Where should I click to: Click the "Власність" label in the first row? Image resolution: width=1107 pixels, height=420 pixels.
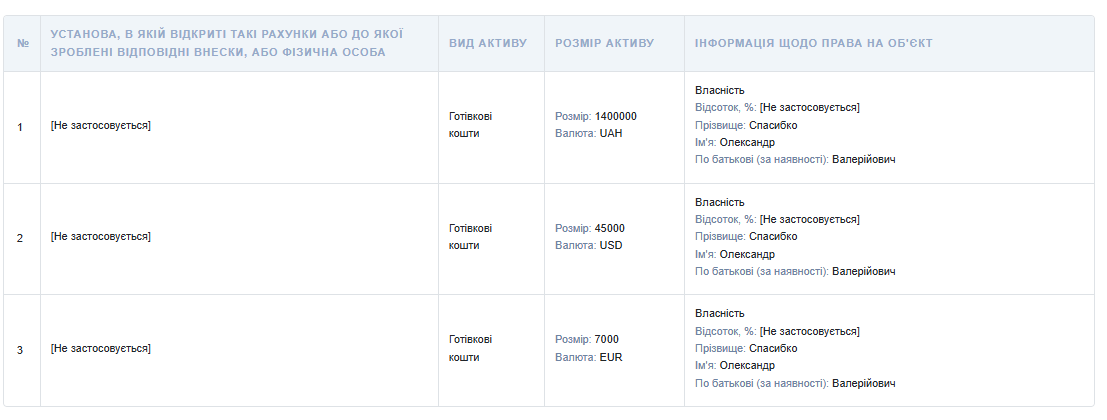pyautogui.click(x=719, y=90)
